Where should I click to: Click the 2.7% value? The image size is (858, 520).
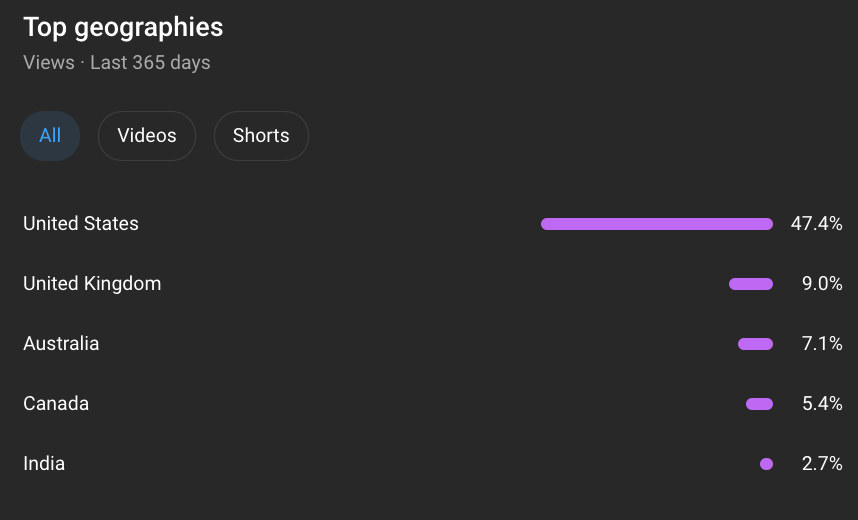pyautogui.click(x=822, y=464)
